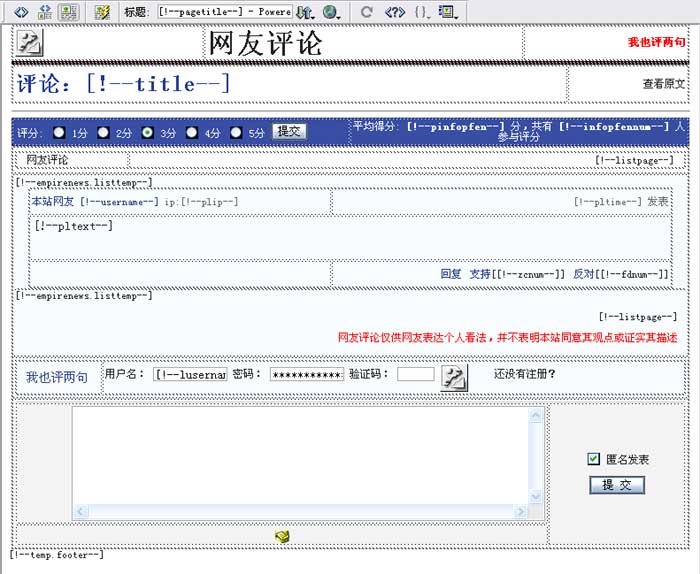Toggle the 匿名发表 checkbox
The height and width of the screenshot is (574, 700).
[594, 459]
